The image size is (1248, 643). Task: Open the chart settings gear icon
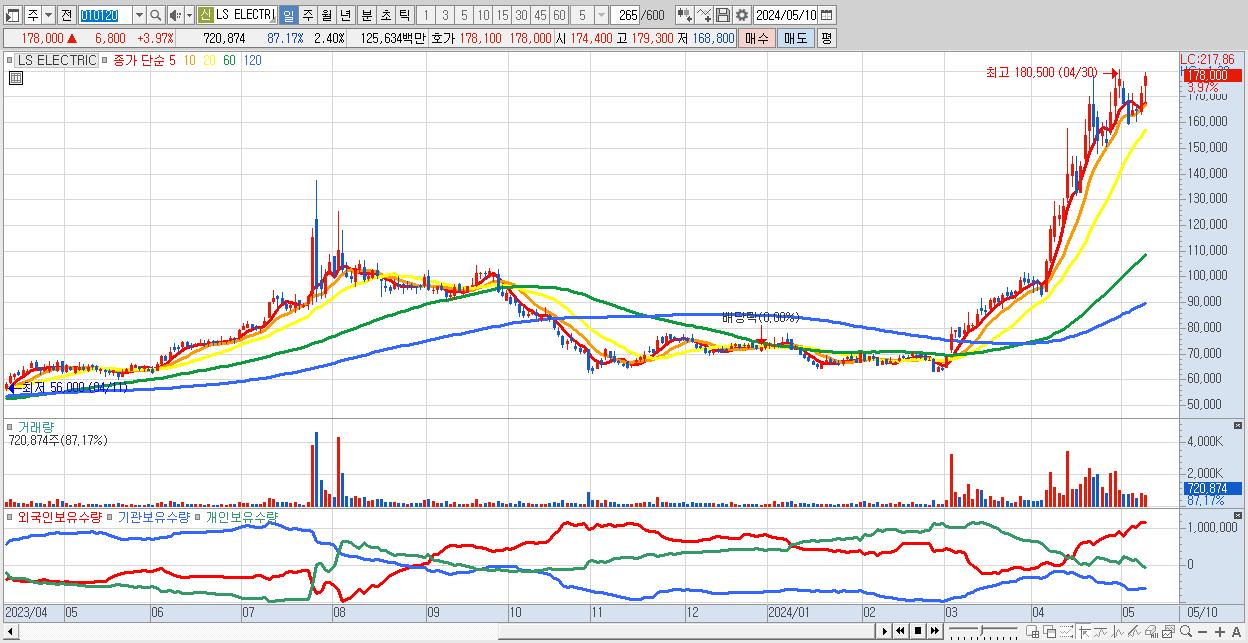pyautogui.click(x=741, y=15)
